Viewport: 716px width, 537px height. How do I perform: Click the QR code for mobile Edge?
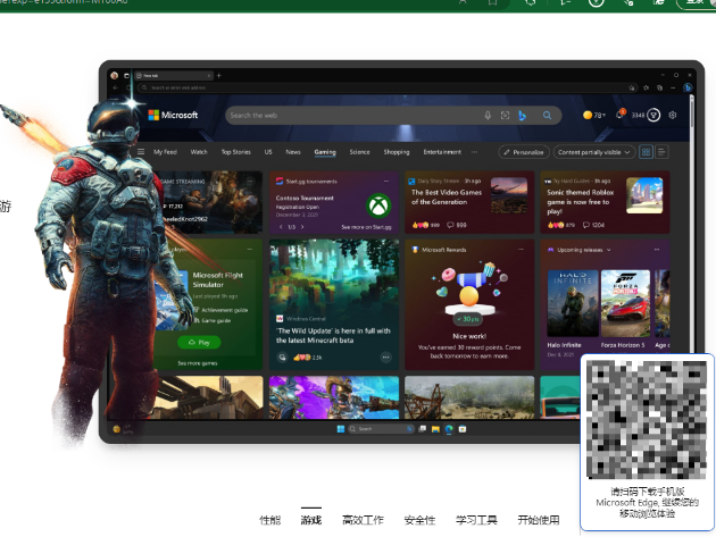(x=646, y=419)
